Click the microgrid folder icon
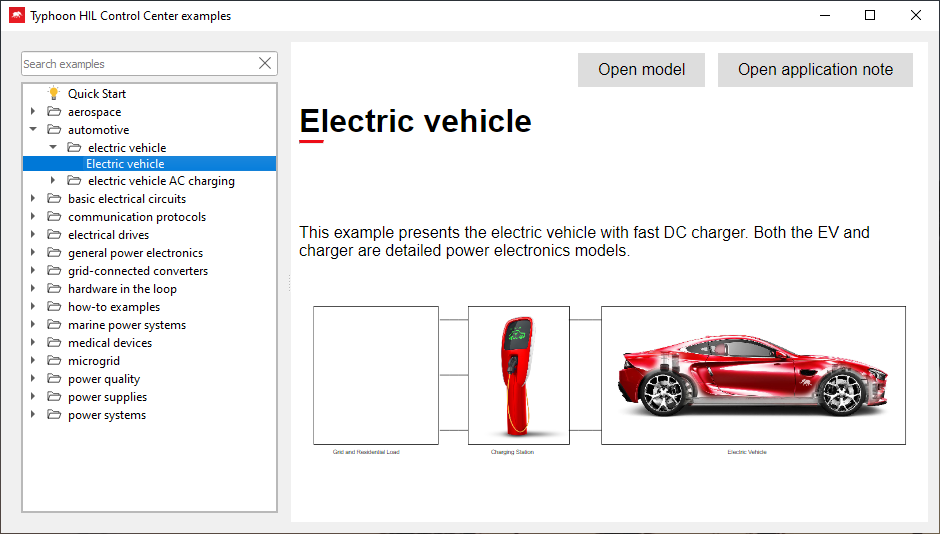 click(x=54, y=360)
